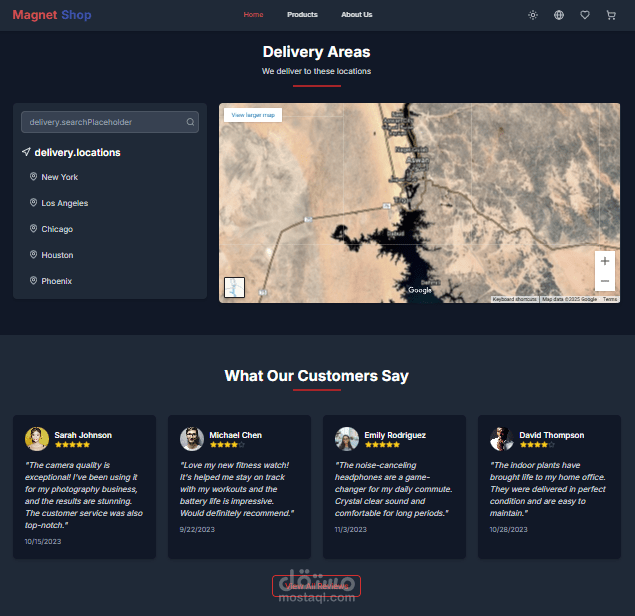Click the pin icon beside Los Angeles
Viewport: 635px width, 616px height.
click(x=33, y=202)
